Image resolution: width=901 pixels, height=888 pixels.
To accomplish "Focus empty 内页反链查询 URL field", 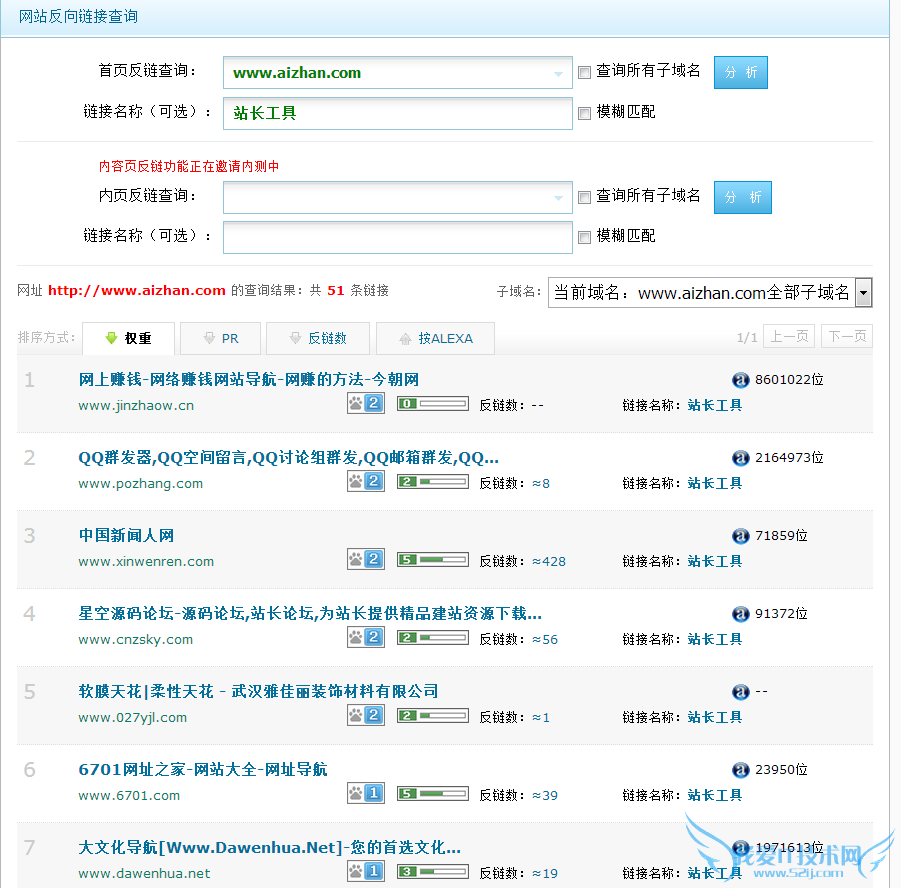I will [398, 198].
